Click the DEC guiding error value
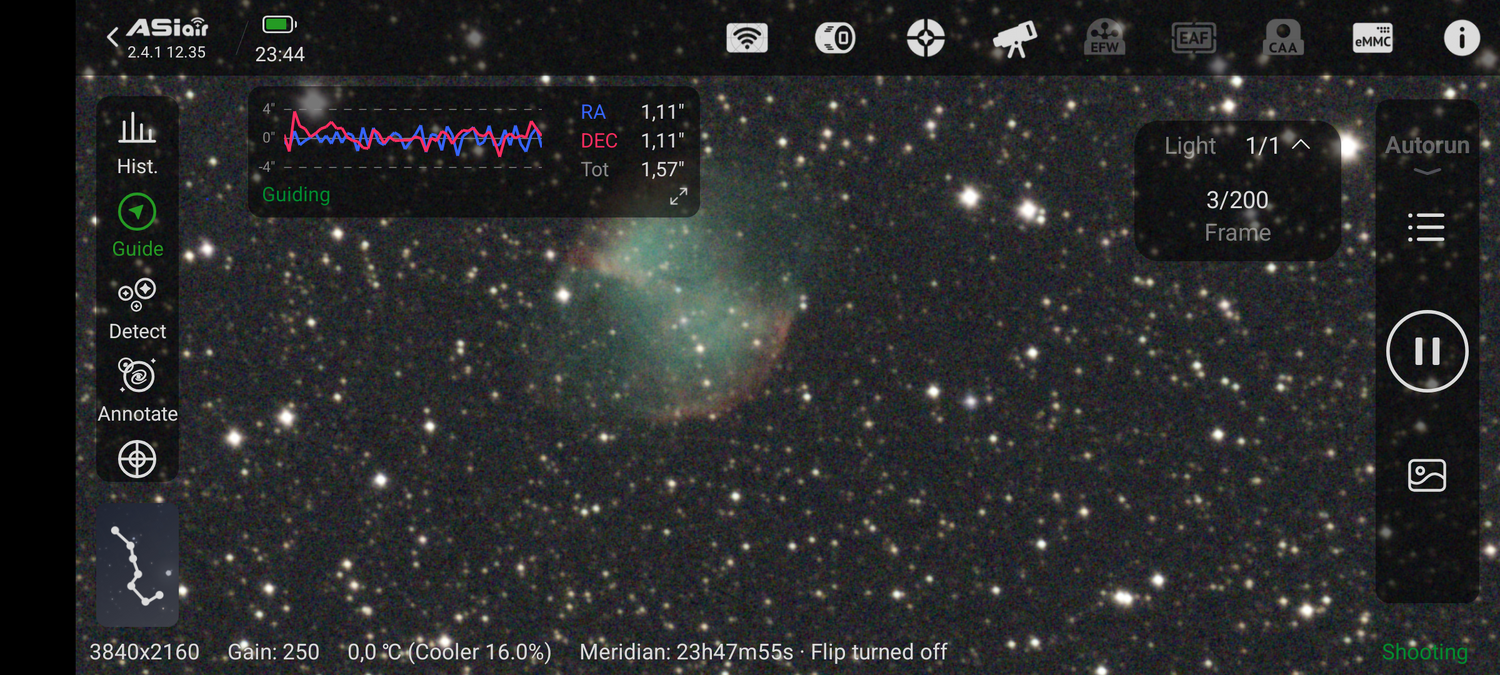Viewport: 1500px width, 675px height. (662, 141)
